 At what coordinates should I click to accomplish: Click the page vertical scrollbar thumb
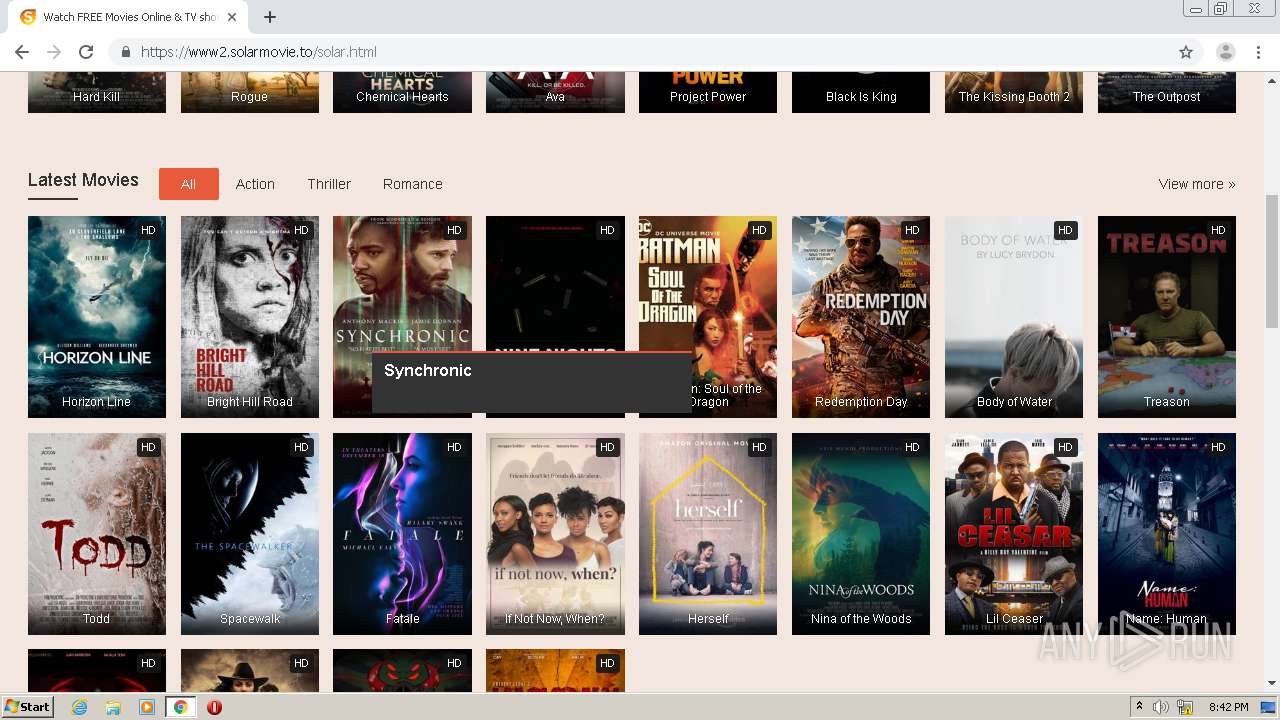tap(1272, 260)
